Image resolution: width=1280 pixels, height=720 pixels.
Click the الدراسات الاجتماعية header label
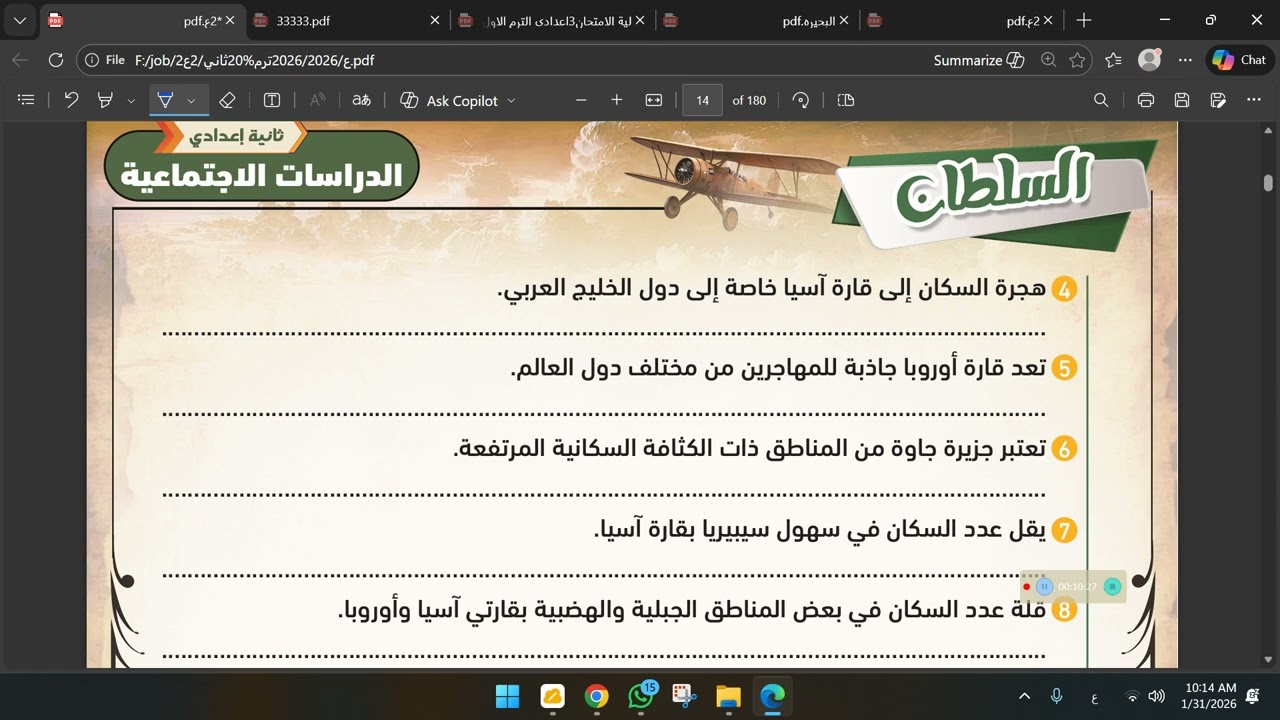pyautogui.click(x=261, y=175)
